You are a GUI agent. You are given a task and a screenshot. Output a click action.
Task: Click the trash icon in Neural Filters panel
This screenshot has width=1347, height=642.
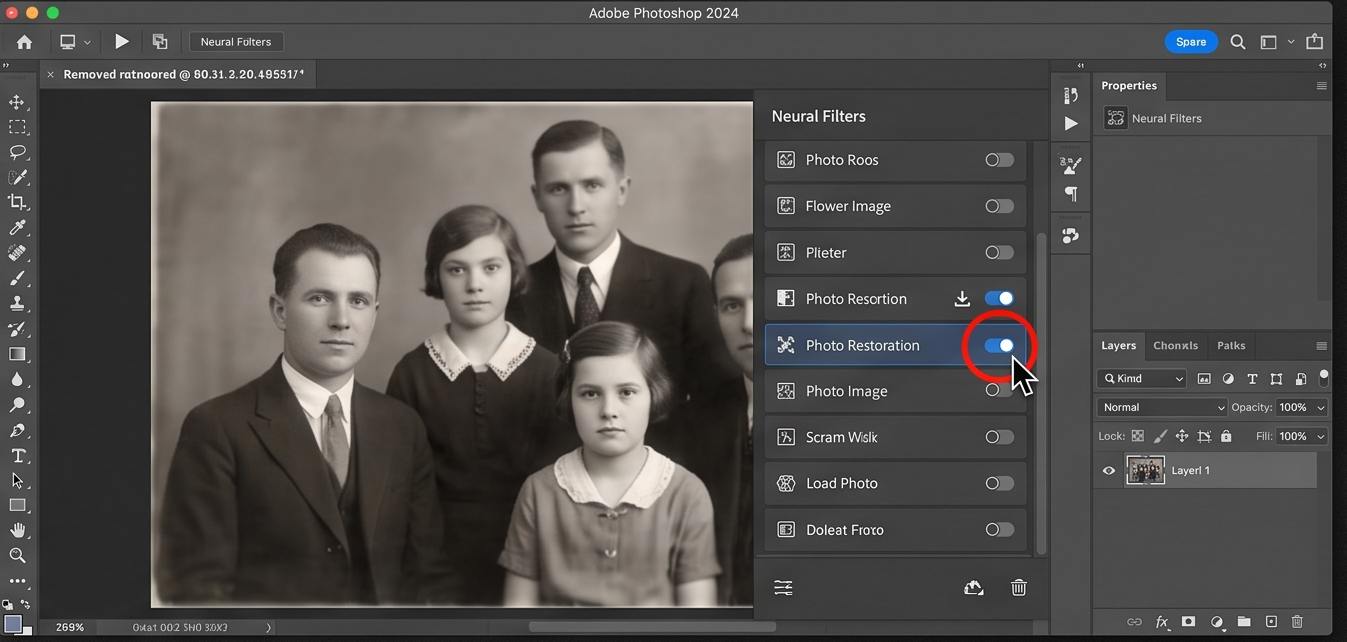1018,588
